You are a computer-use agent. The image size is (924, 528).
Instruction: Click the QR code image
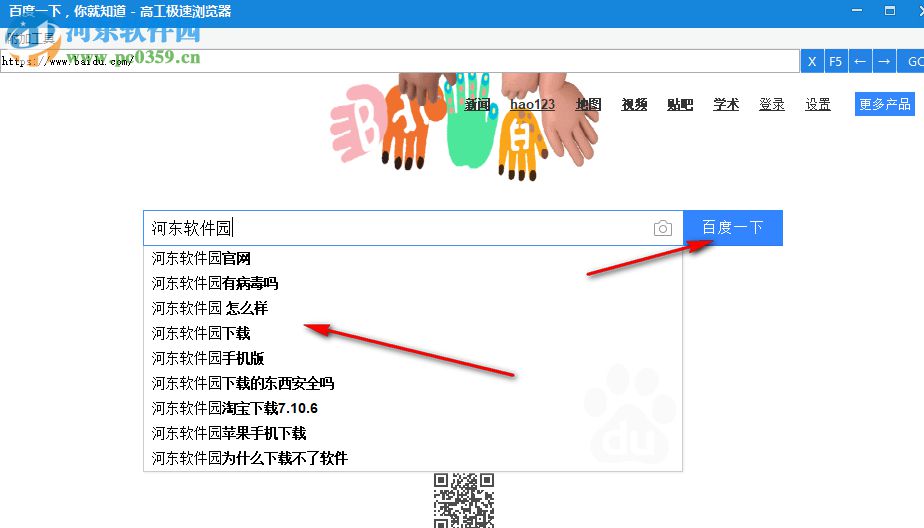tap(464, 500)
